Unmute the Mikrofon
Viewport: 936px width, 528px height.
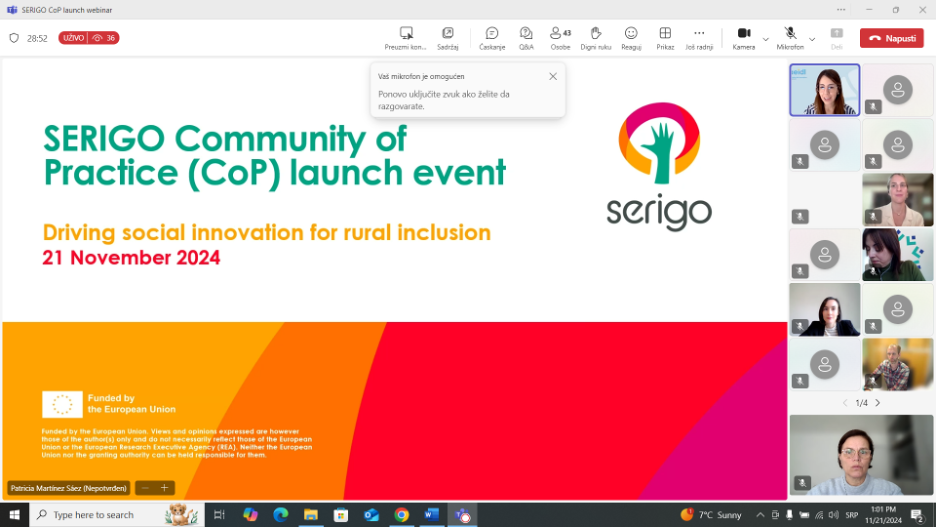pyautogui.click(x=790, y=37)
